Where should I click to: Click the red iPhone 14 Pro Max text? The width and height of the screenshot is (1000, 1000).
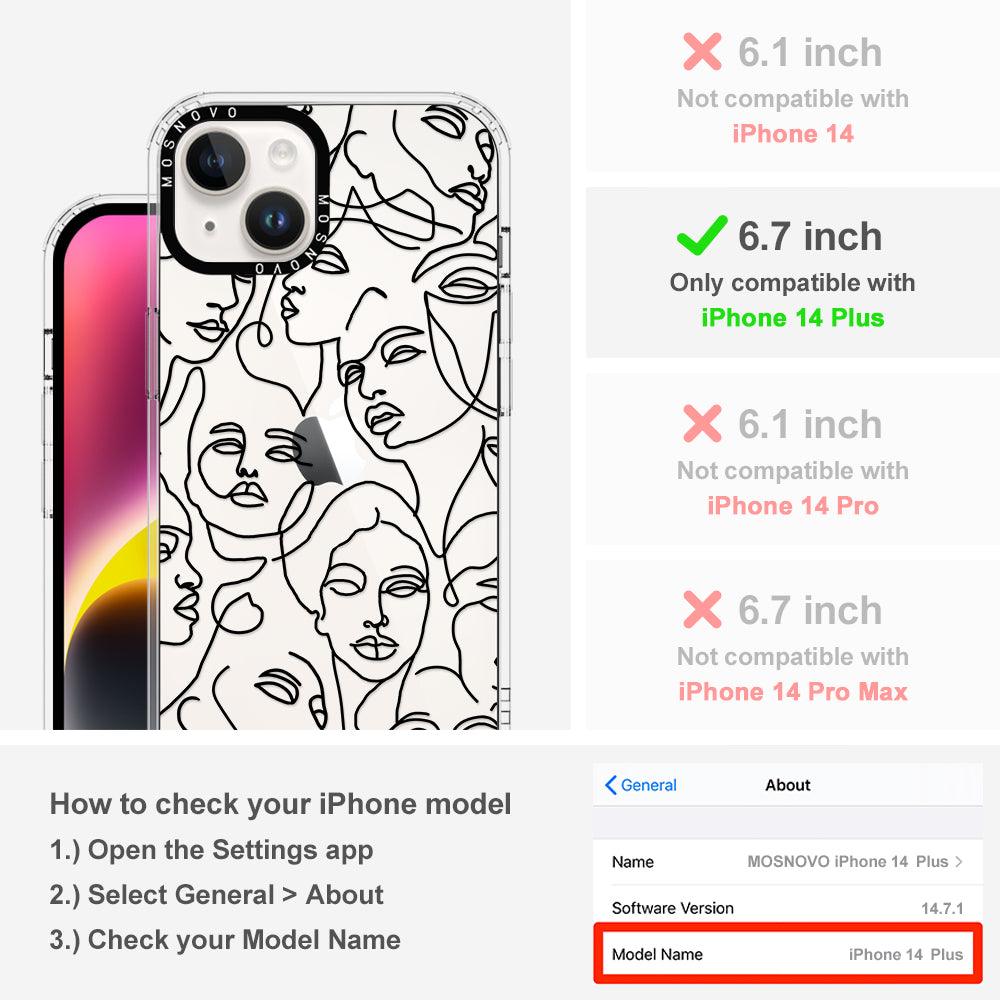click(793, 692)
